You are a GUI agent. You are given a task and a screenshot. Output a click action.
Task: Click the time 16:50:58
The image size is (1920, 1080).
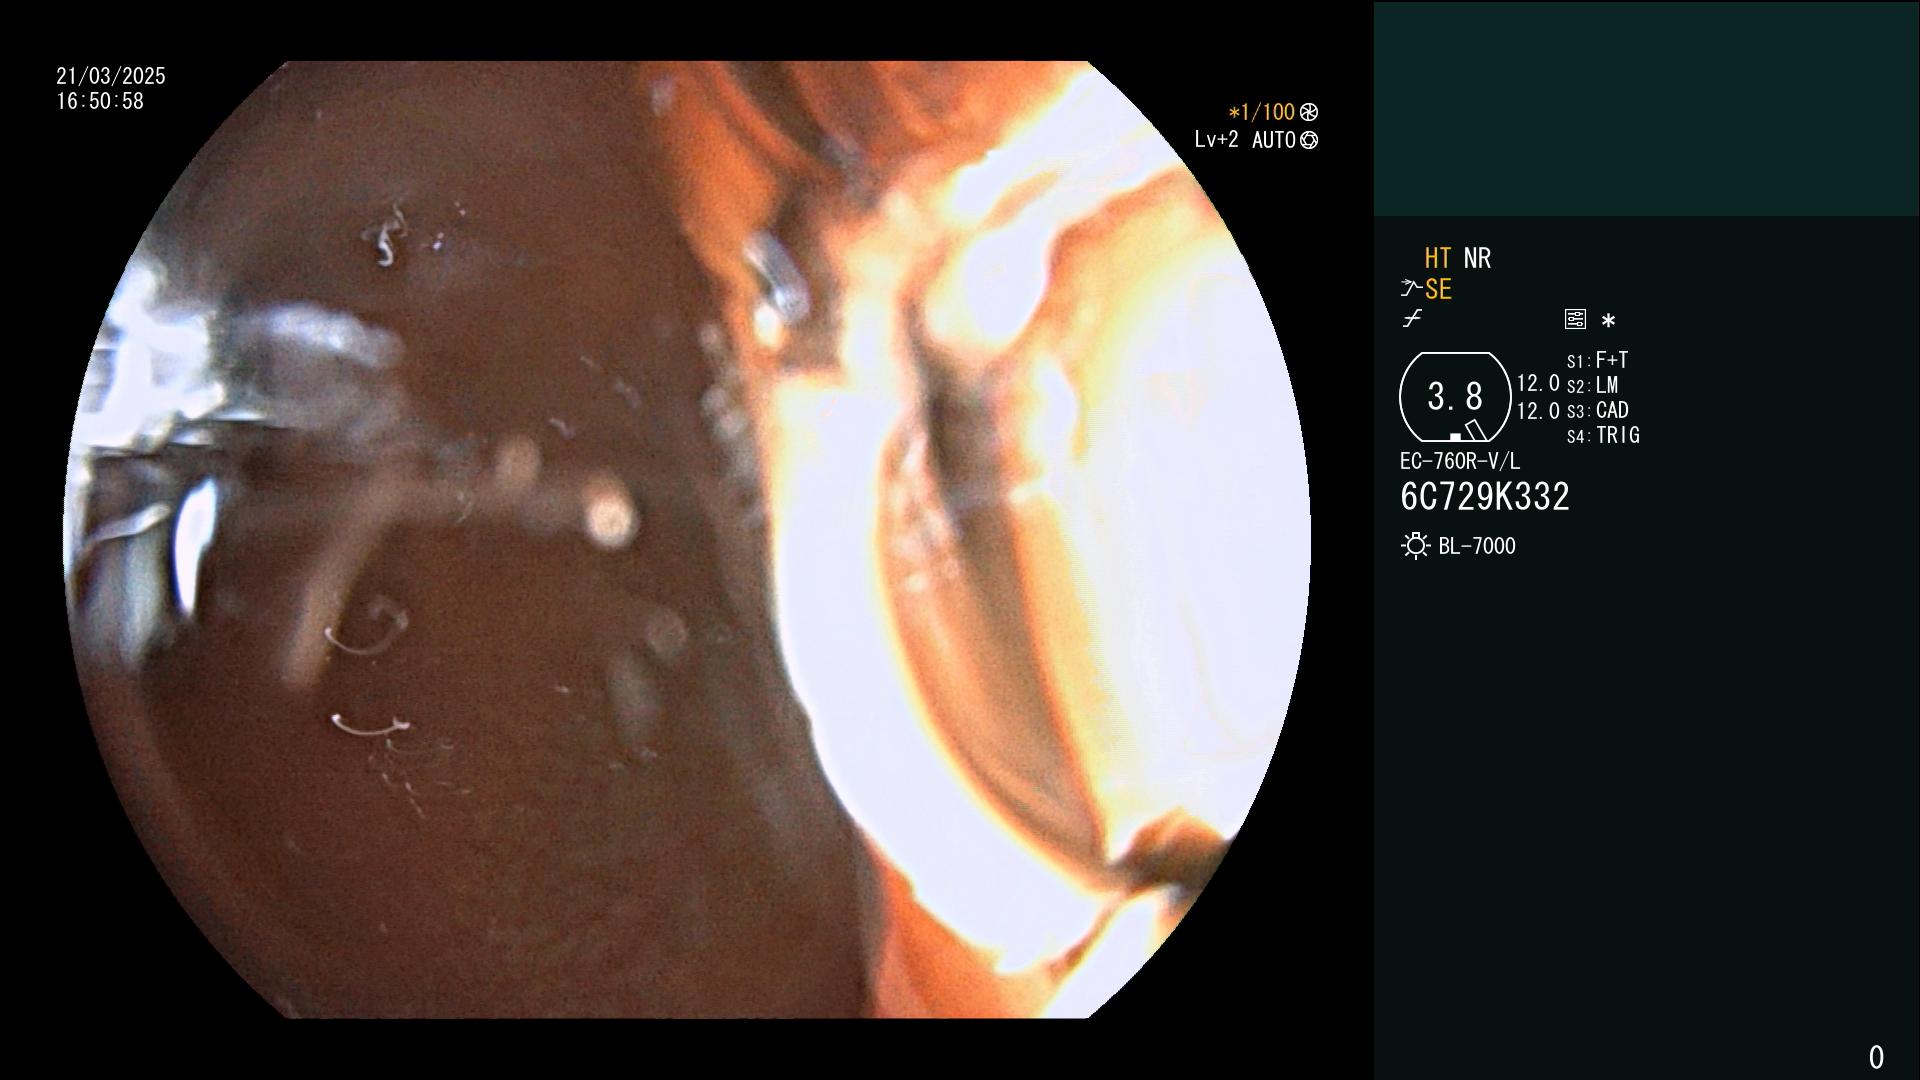[x=100, y=101]
